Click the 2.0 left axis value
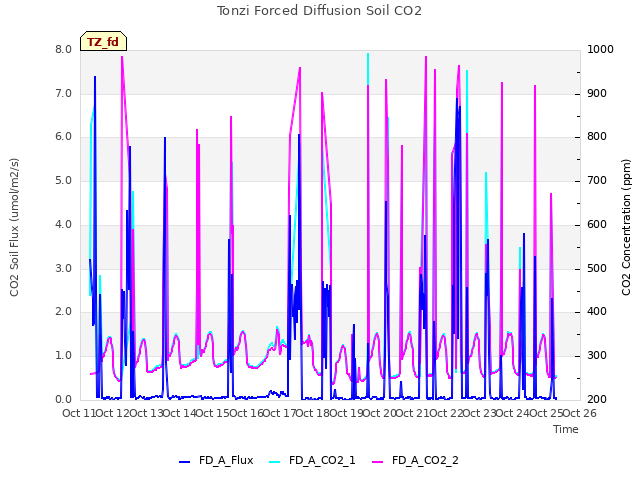Viewport: 640px width, 480px height. [64, 312]
